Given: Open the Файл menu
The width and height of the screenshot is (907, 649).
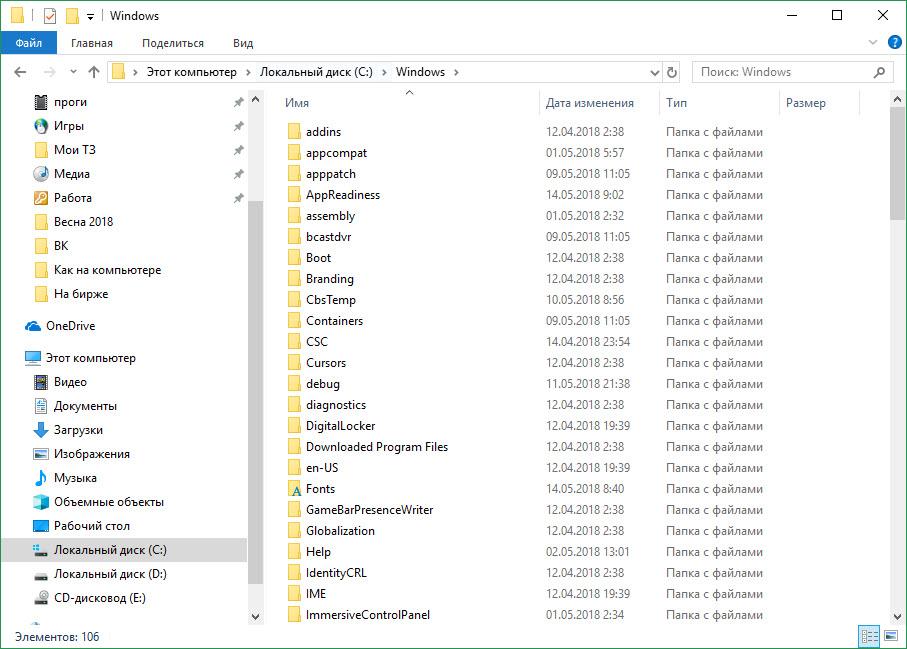Looking at the screenshot, I should coord(28,43).
